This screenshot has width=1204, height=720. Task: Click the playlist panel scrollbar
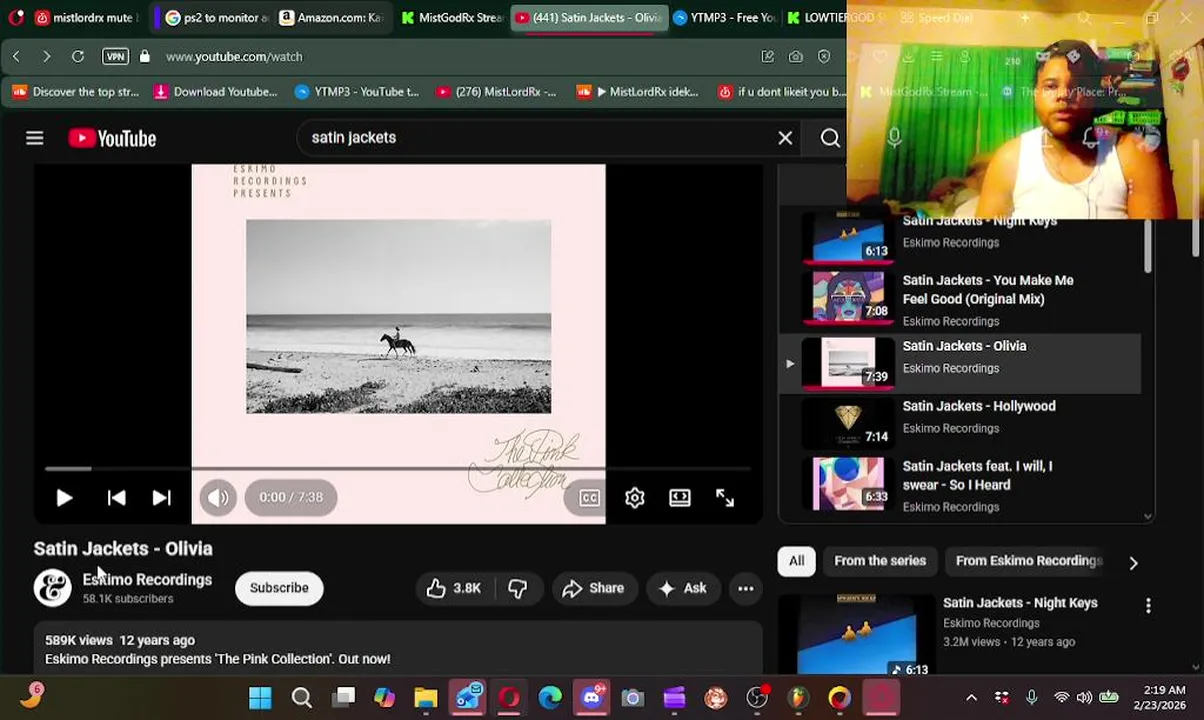point(1147,245)
